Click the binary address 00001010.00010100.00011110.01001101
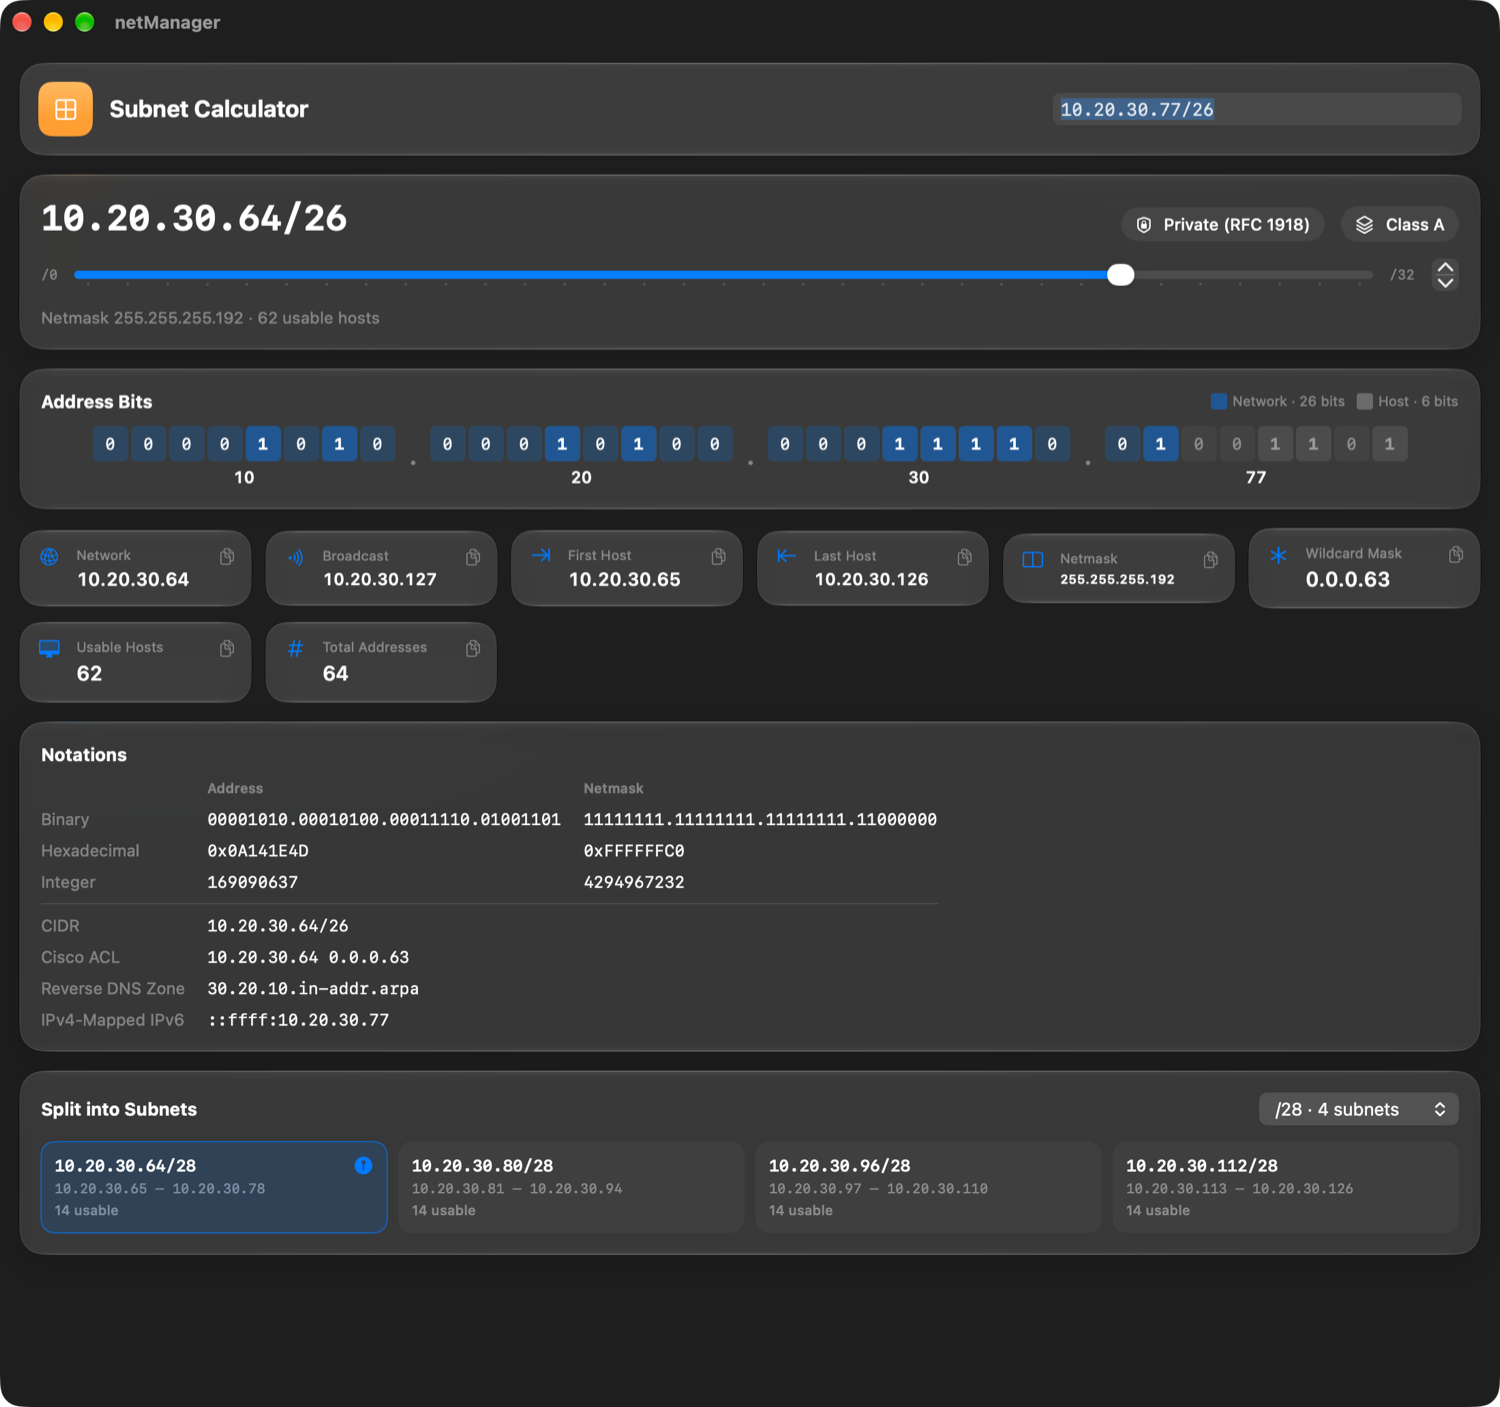This screenshot has height=1407, width=1500. 384,819
